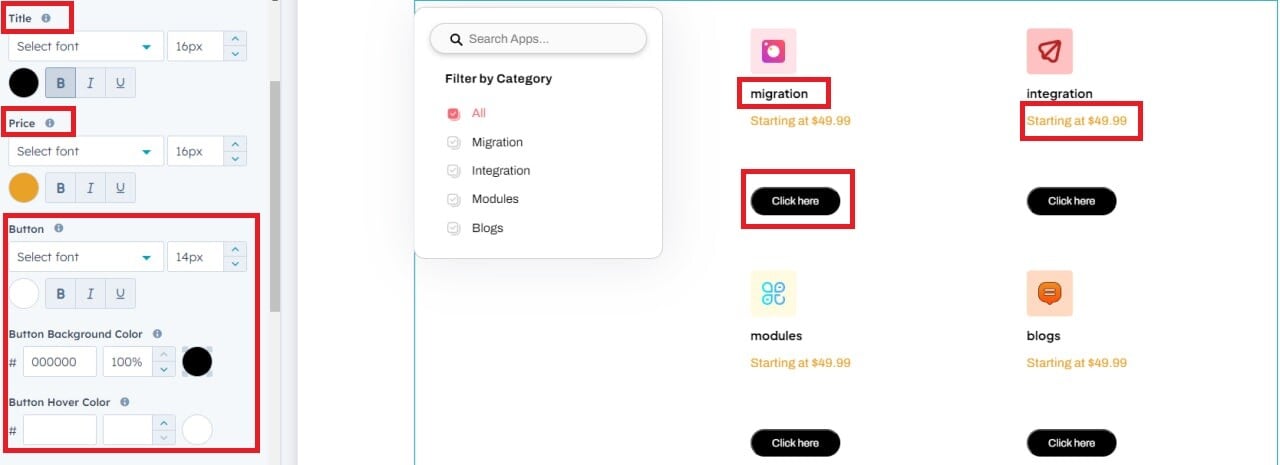Image resolution: width=1280 pixels, height=465 pixels.
Task: Click the paper plane integration icon
Action: click(1049, 51)
